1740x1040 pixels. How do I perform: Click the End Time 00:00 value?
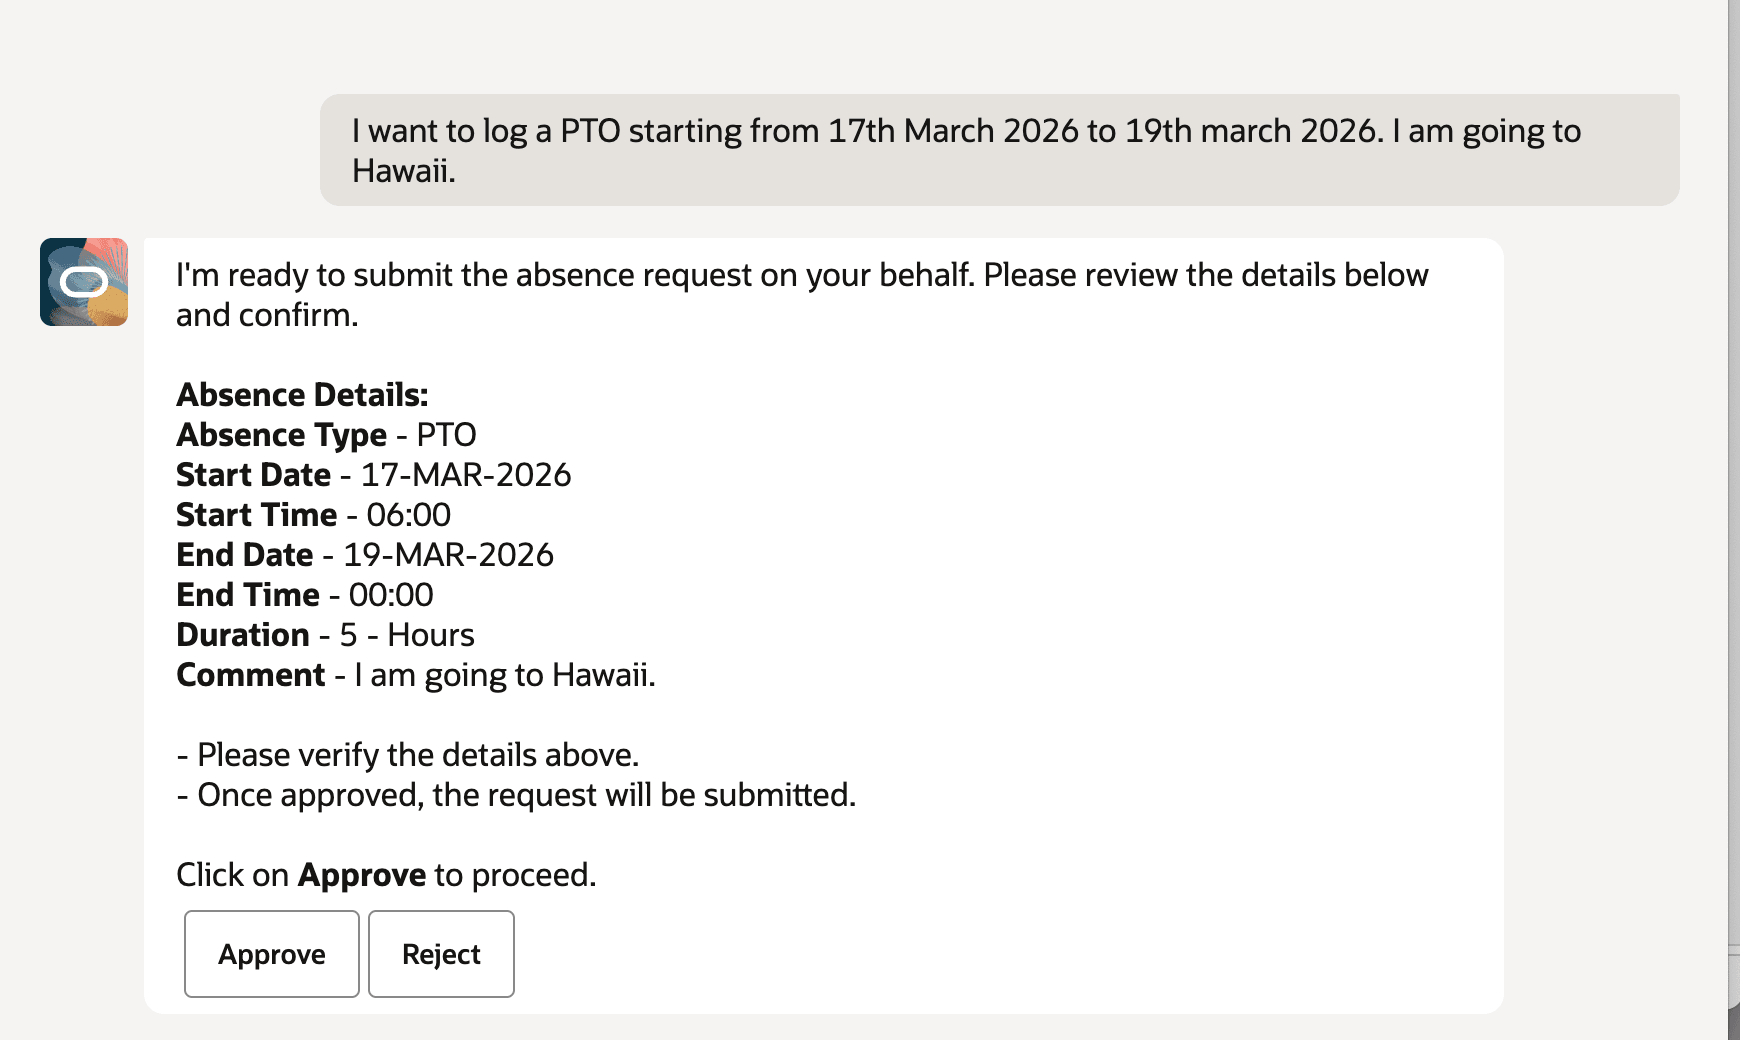tap(304, 594)
